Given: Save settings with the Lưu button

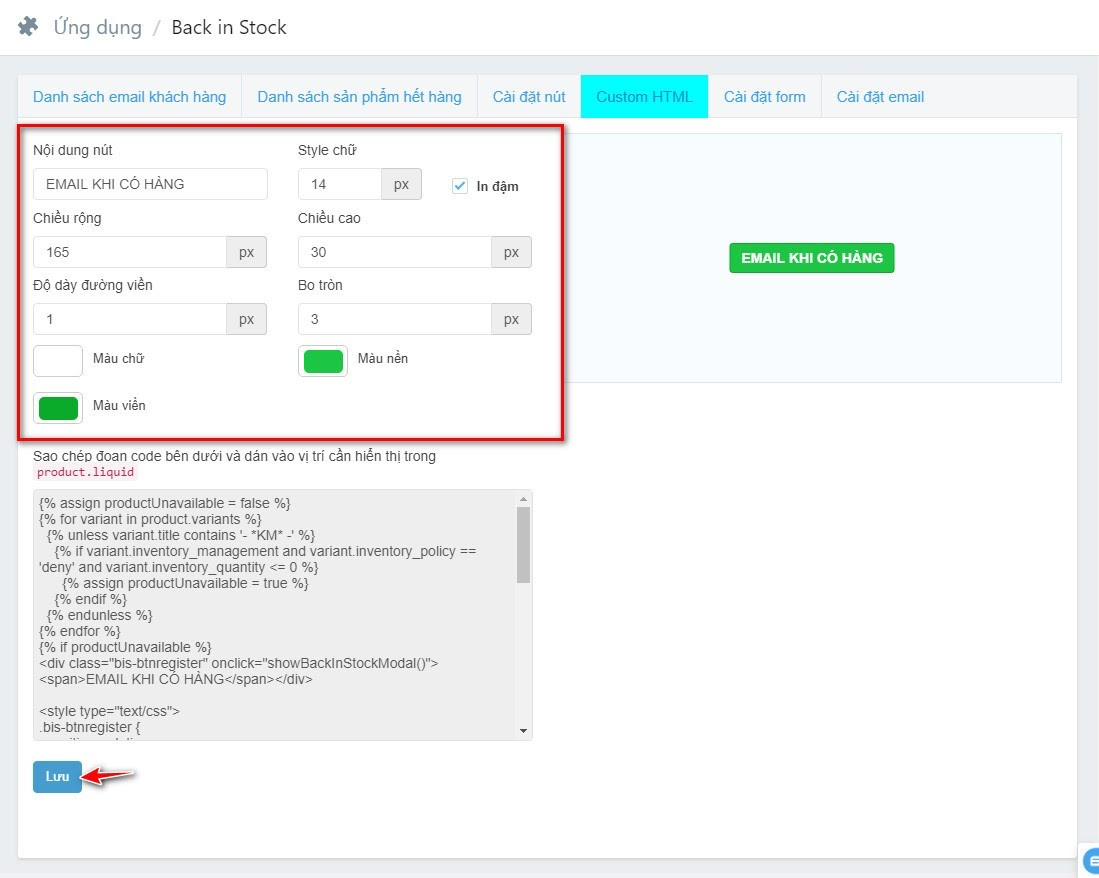Looking at the screenshot, I should click(57, 776).
